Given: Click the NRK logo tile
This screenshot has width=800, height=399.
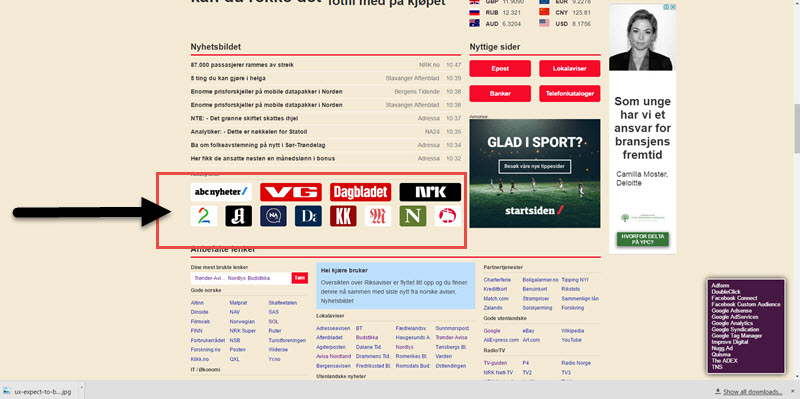Looking at the screenshot, I should pyautogui.click(x=430, y=192).
